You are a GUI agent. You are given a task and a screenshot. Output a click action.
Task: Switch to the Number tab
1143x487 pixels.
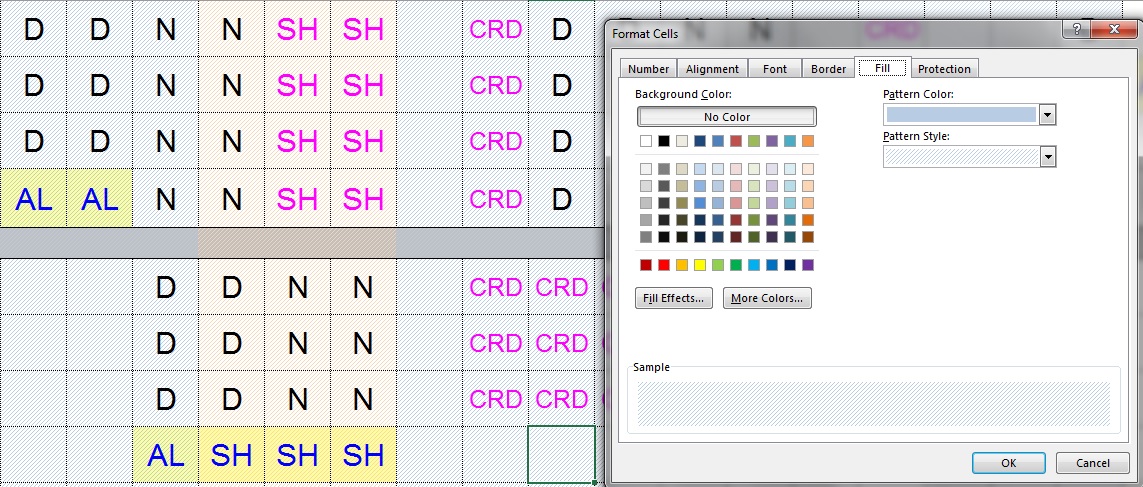[x=649, y=69]
